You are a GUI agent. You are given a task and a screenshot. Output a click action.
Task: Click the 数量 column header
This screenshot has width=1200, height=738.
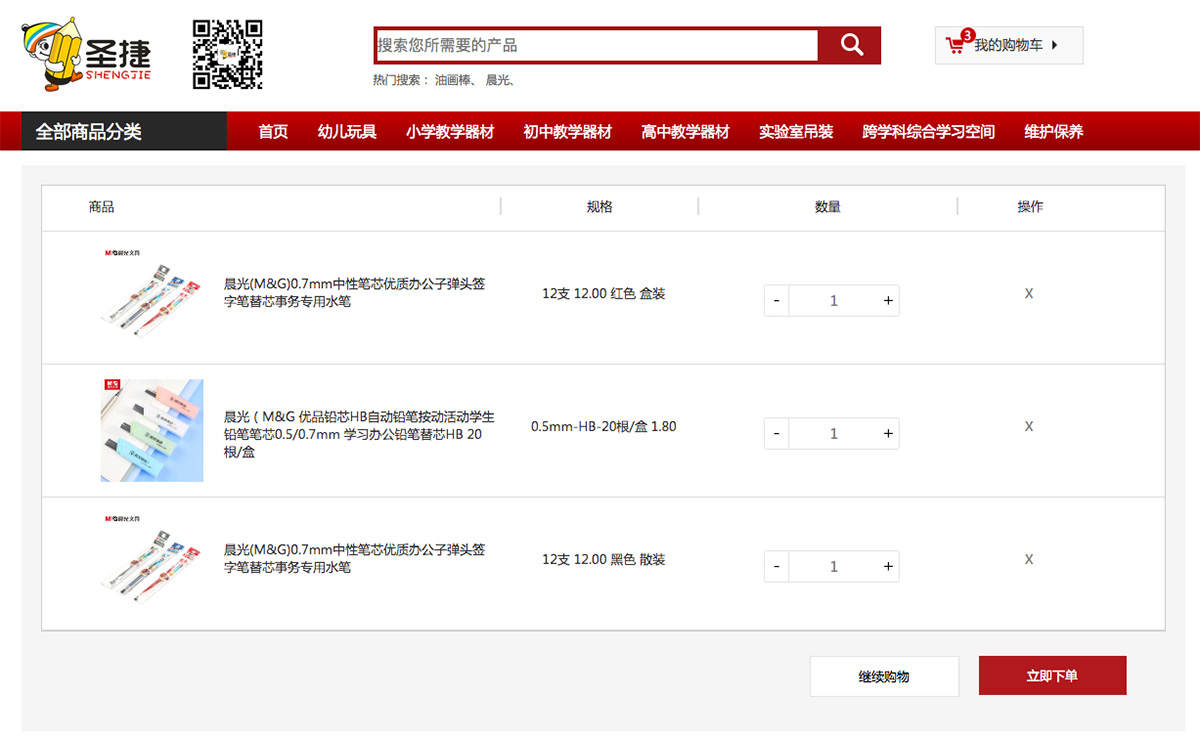click(x=828, y=207)
